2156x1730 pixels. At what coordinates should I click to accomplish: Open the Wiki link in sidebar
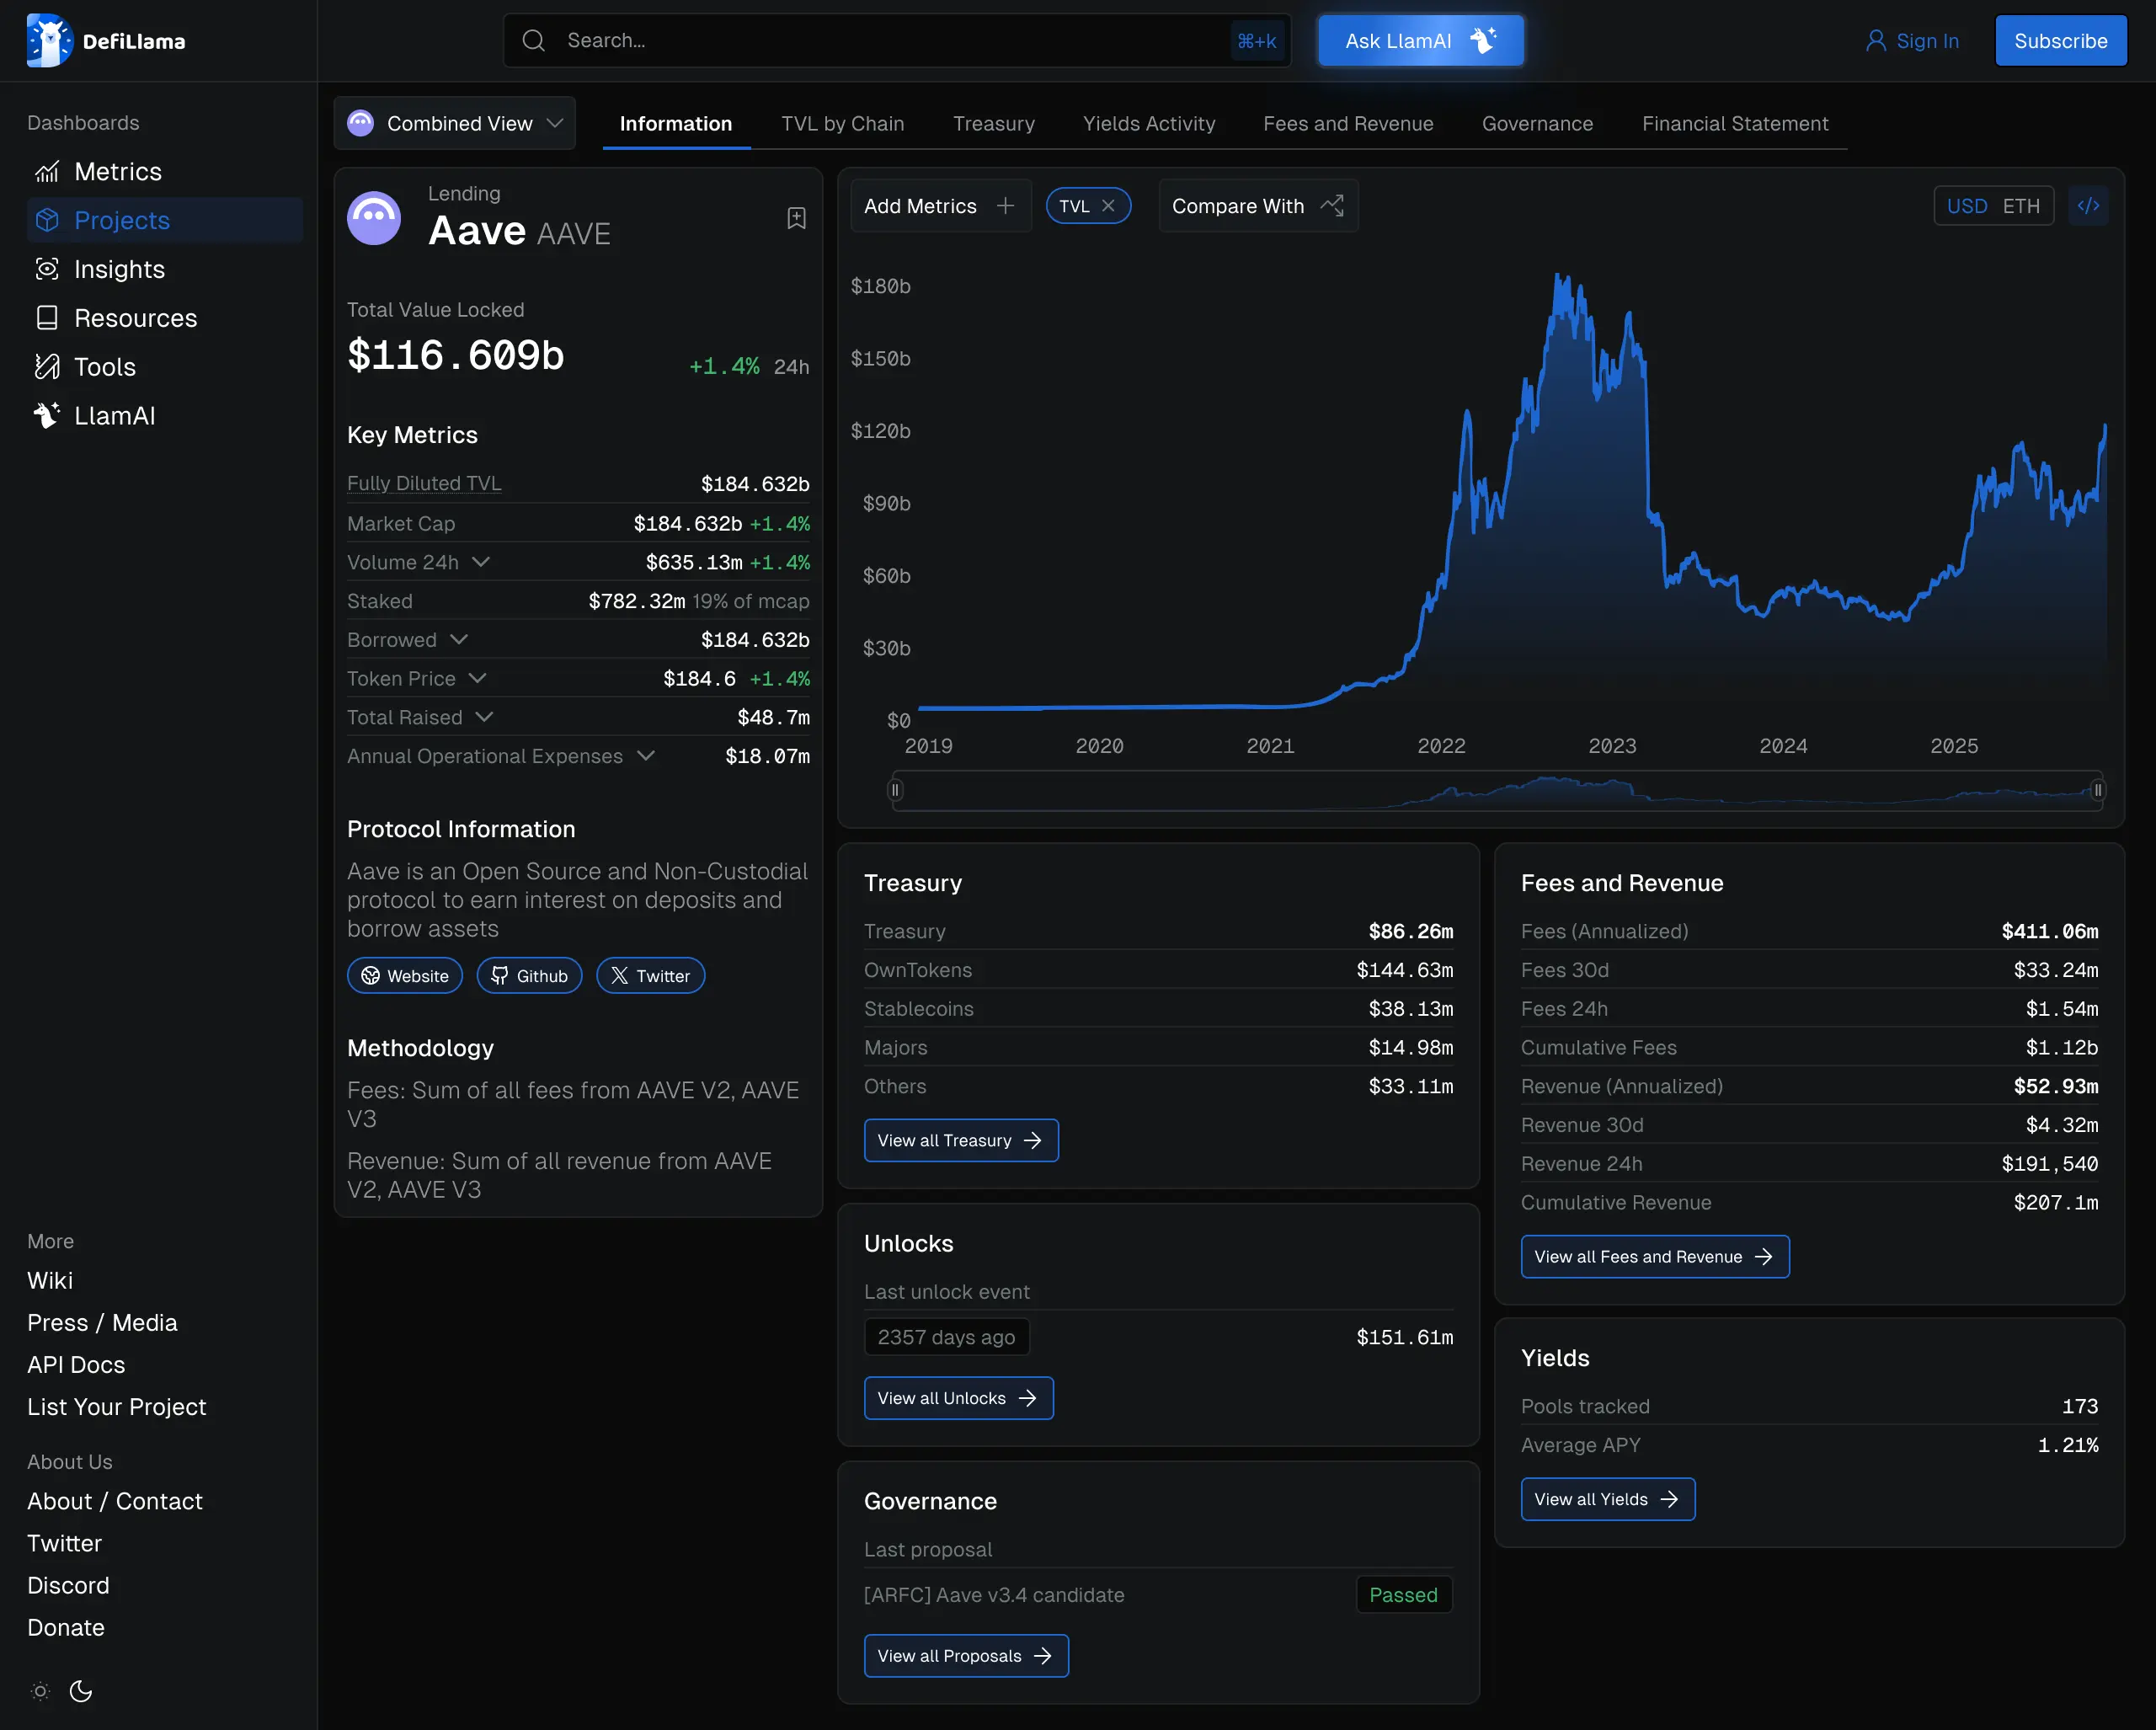(50, 1281)
